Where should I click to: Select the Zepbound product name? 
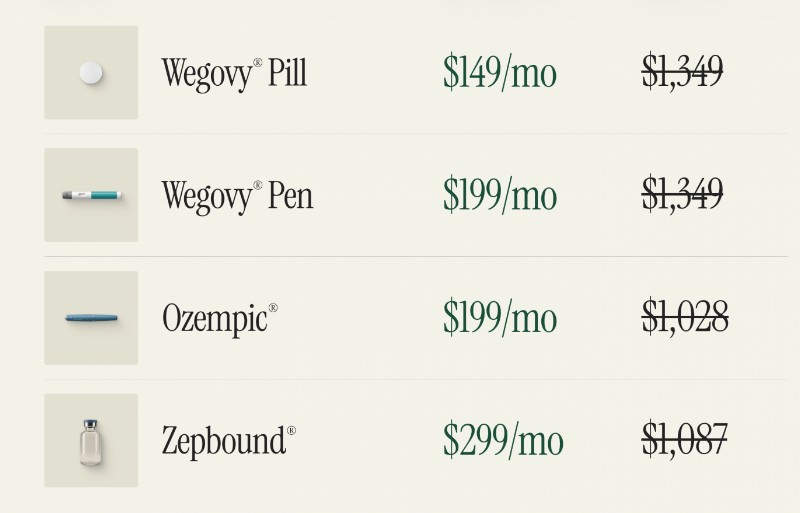tap(223, 440)
